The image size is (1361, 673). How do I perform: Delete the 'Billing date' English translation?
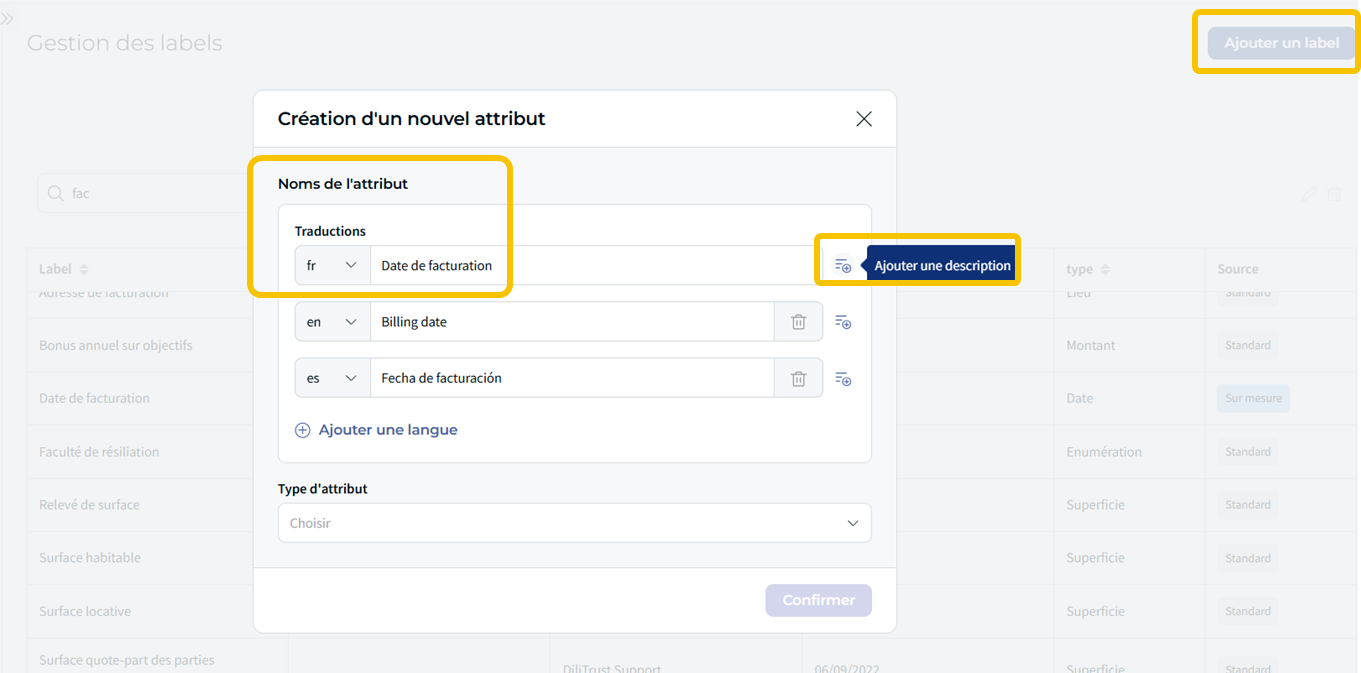(799, 322)
